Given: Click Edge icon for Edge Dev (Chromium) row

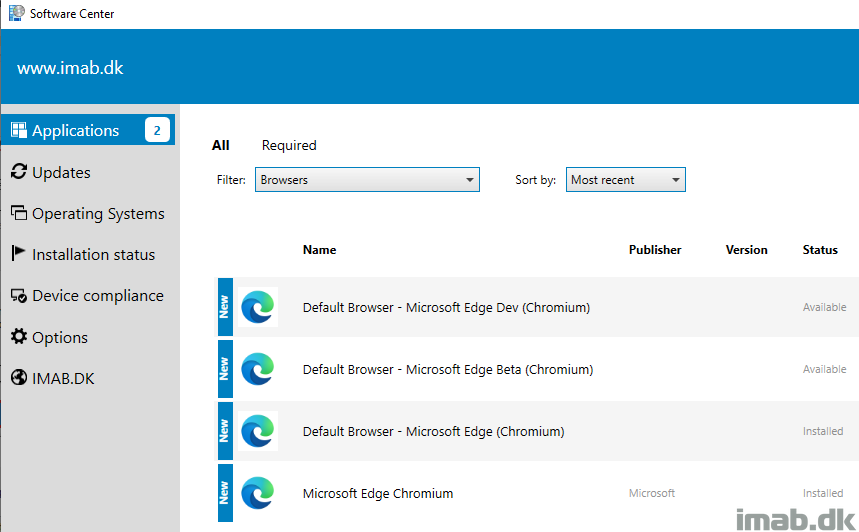Looking at the screenshot, I should (x=258, y=307).
